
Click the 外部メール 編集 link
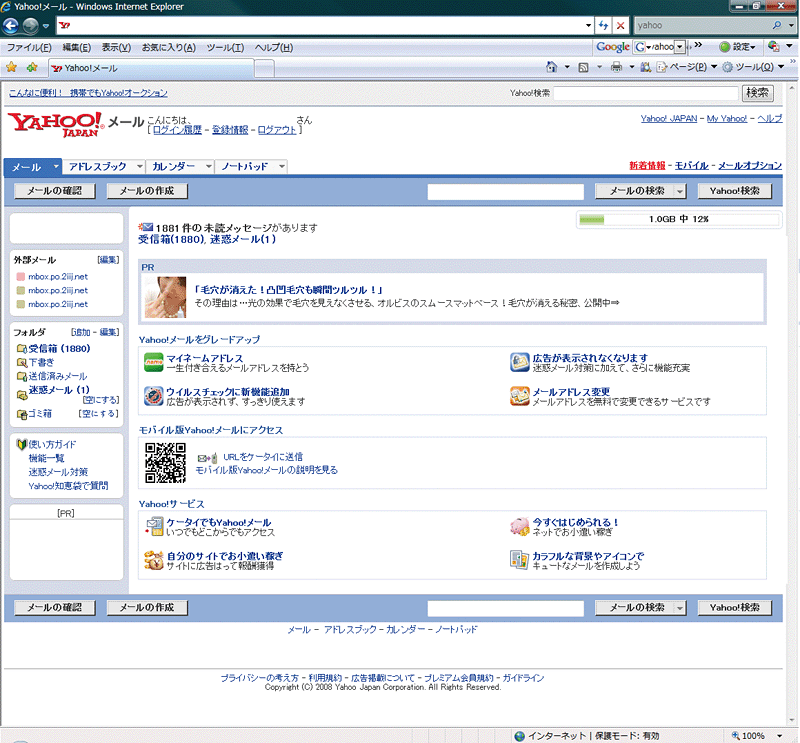(x=108, y=260)
